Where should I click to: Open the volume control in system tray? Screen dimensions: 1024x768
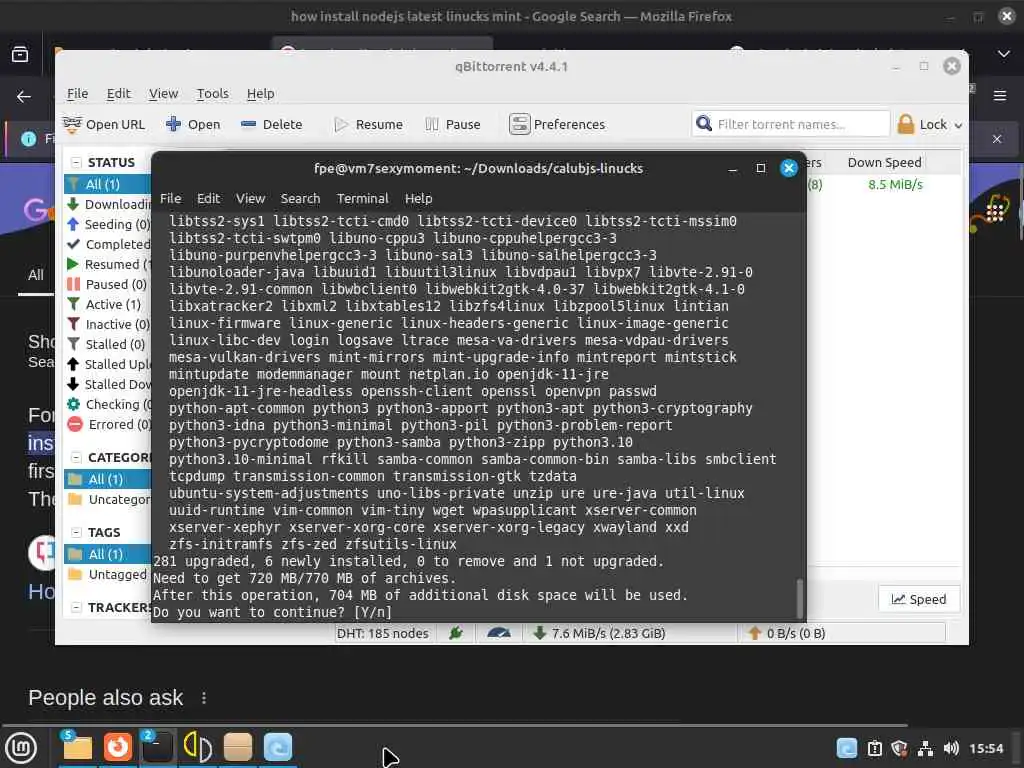coord(951,748)
